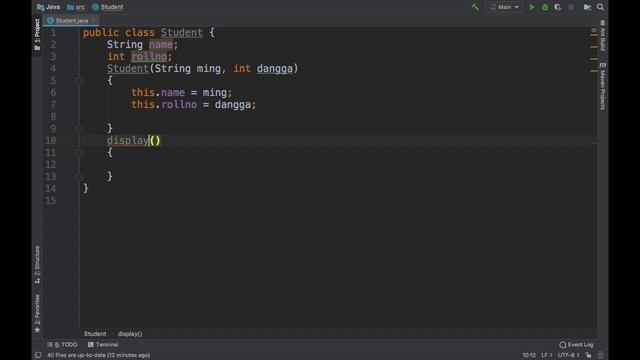Click the ming parameter in the constructor signature
Viewport: 640px width, 360px height.
(209, 69)
